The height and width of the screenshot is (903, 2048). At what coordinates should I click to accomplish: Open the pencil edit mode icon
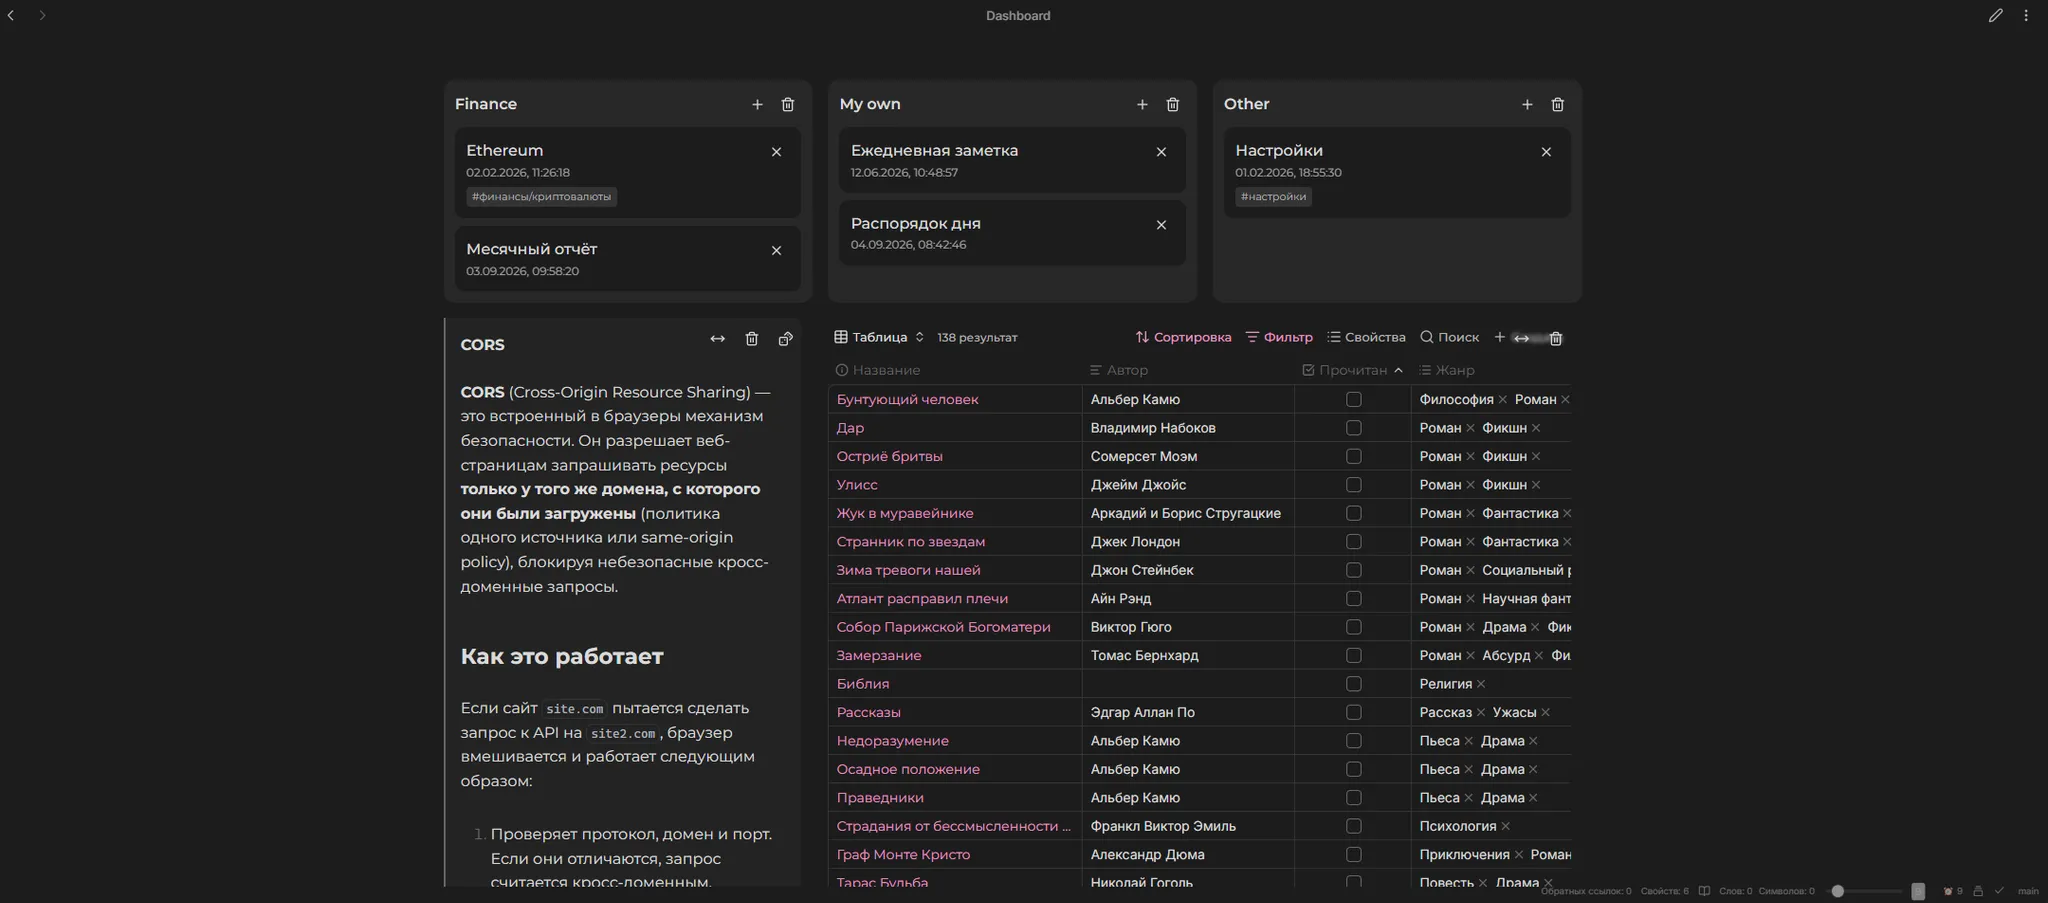click(1995, 15)
